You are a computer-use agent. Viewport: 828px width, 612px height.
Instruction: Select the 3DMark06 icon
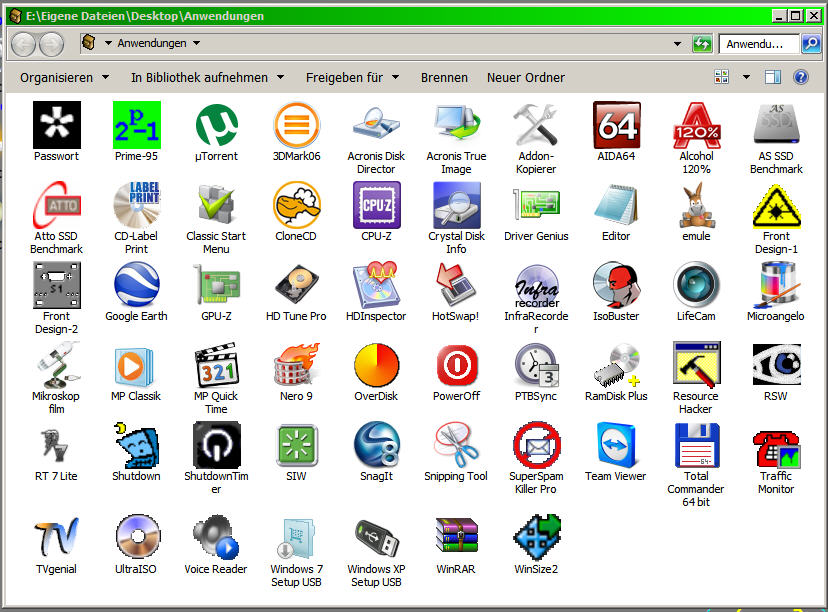click(x=296, y=125)
